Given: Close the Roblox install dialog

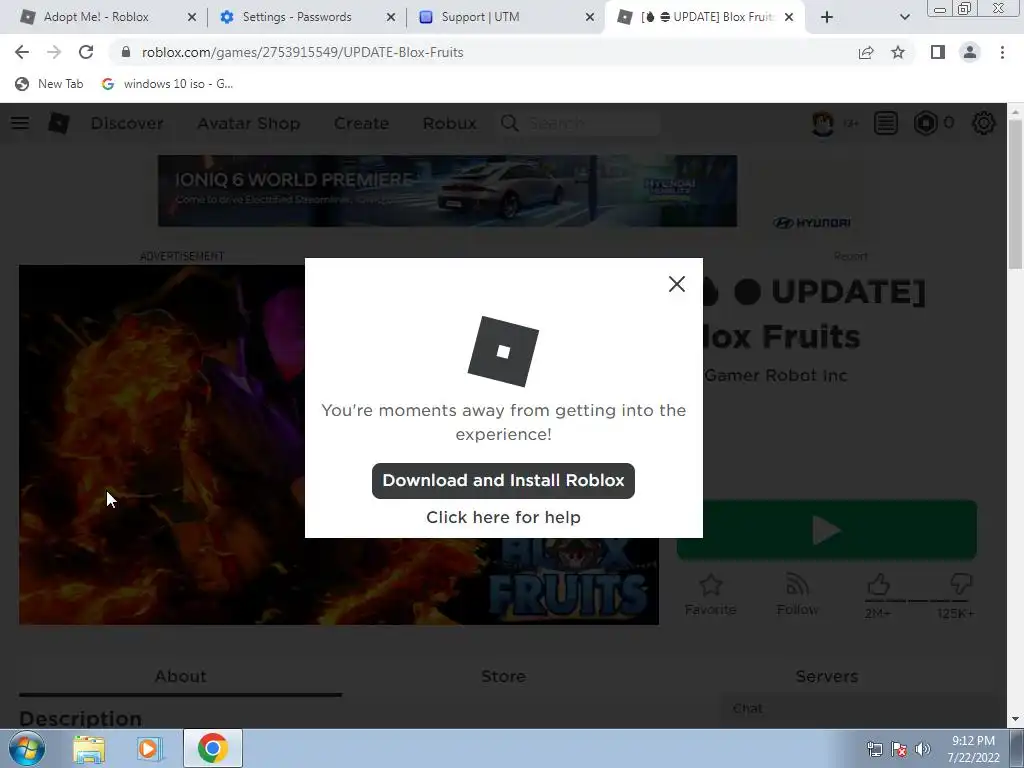Looking at the screenshot, I should coord(677,284).
